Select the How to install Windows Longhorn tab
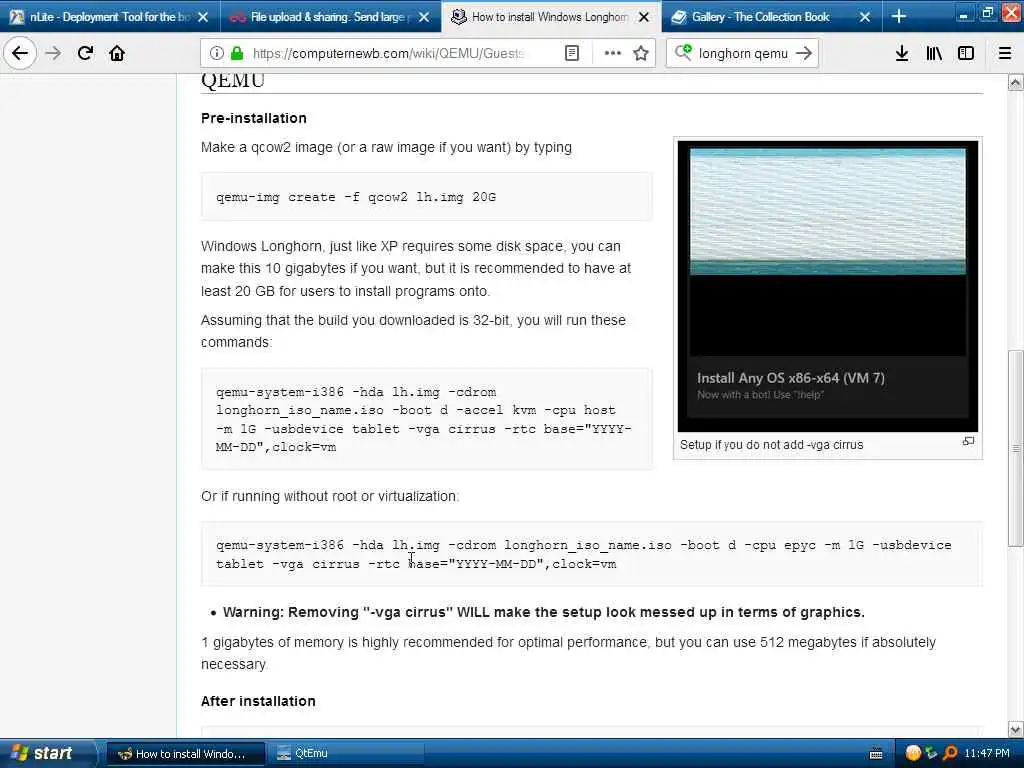 (x=551, y=16)
